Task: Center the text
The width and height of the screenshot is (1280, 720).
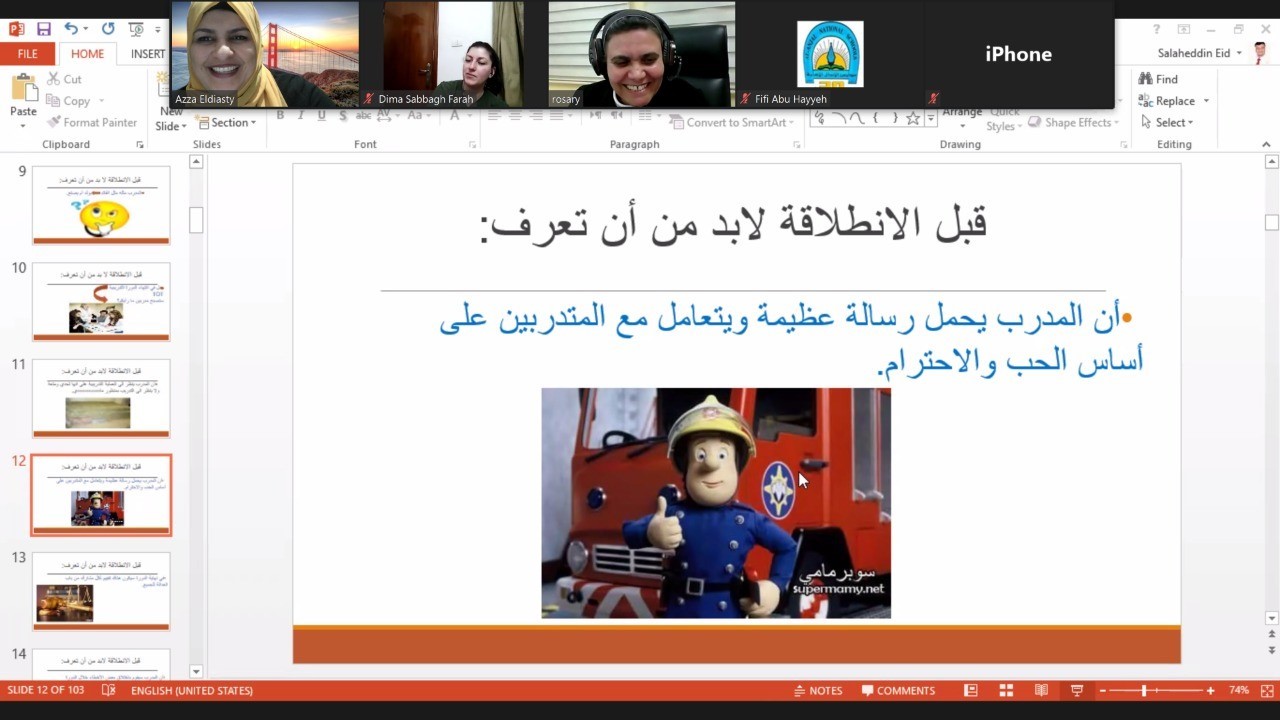Action: 515,117
